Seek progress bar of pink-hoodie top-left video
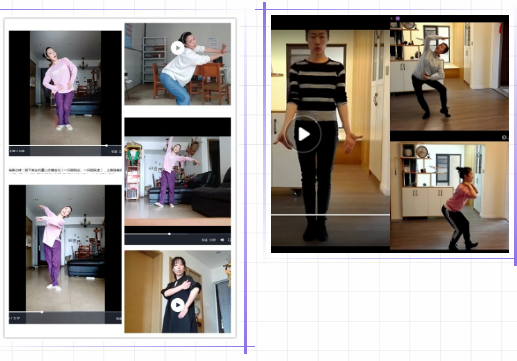The width and height of the screenshot is (517, 361). pos(65,146)
